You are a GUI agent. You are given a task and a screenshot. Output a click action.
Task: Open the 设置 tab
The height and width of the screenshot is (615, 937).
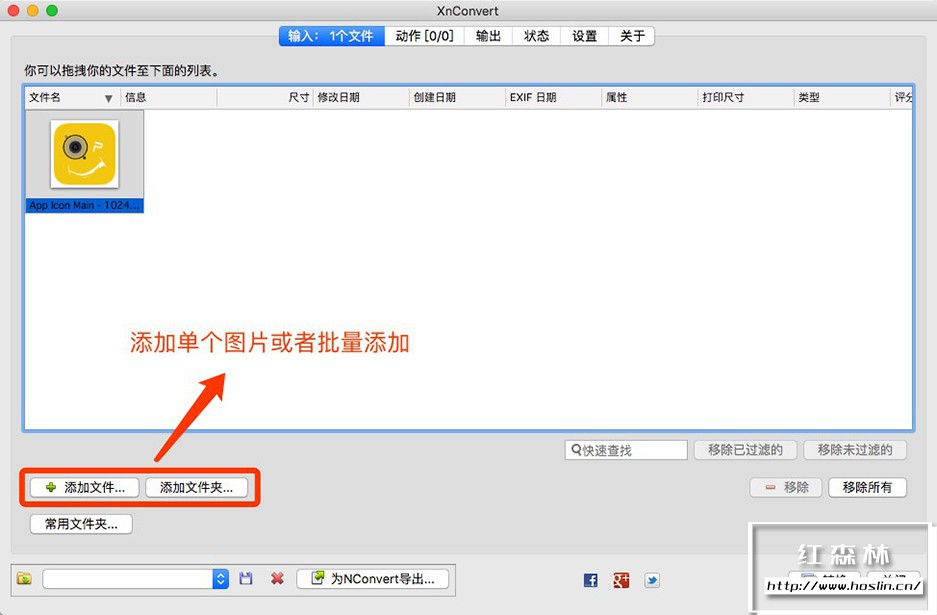(x=584, y=36)
